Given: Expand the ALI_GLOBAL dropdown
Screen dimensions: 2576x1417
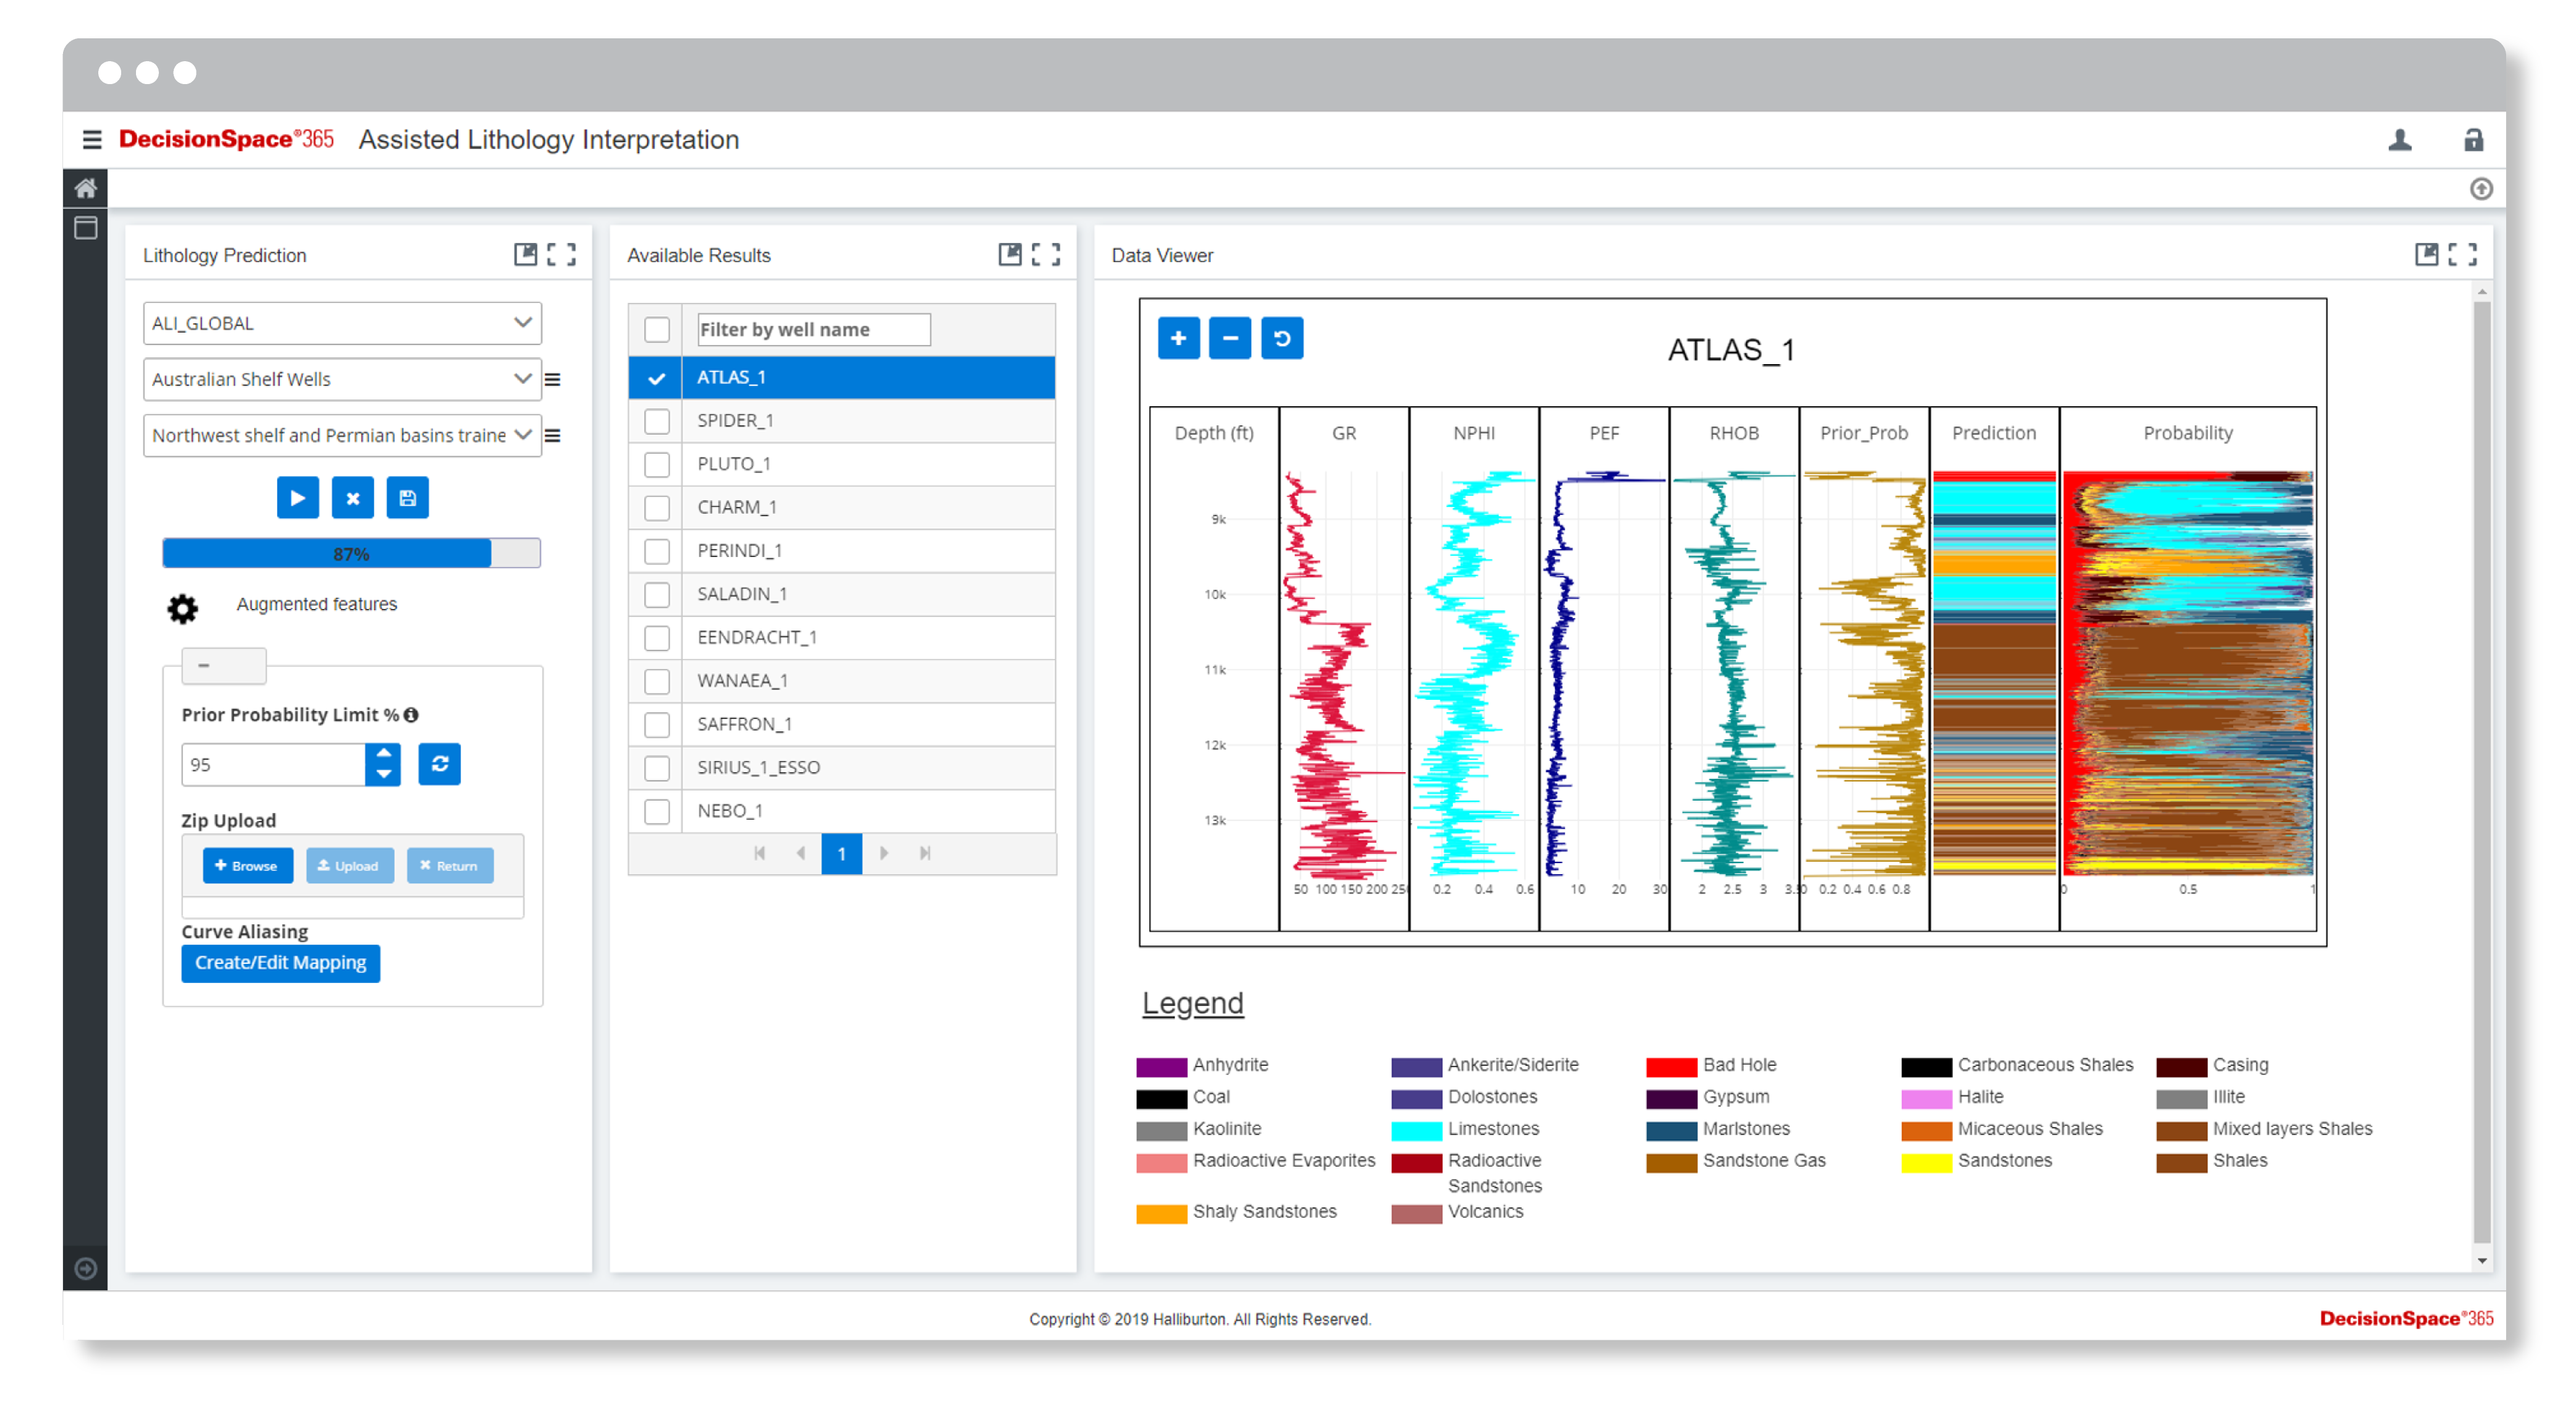Looking at the screenshot, I should 341,323.
